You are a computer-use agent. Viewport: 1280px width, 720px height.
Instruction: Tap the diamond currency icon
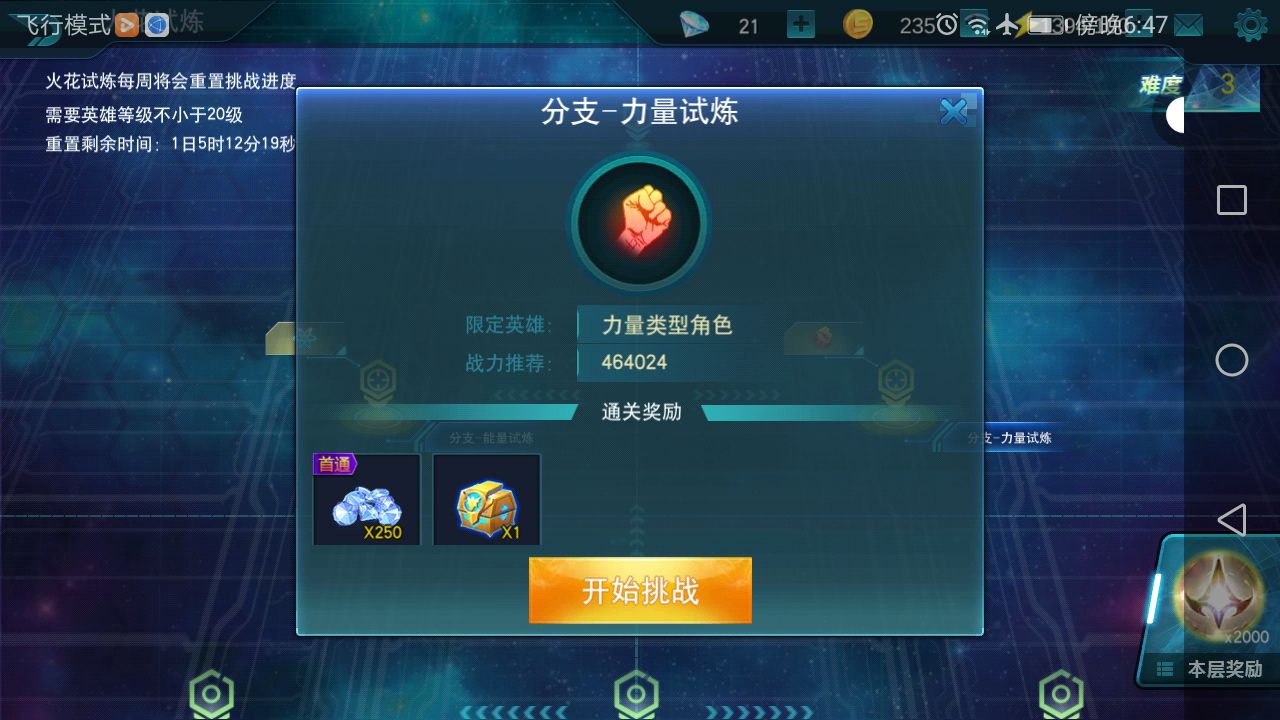point(694,25)
